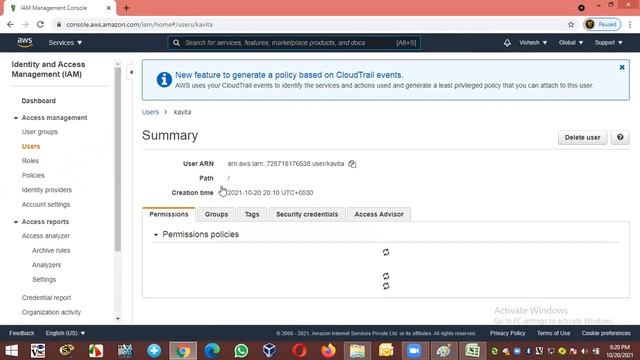Screen dimensions: 640x360
Task: Click the Delete user button
Action: [x=582, y=138]
